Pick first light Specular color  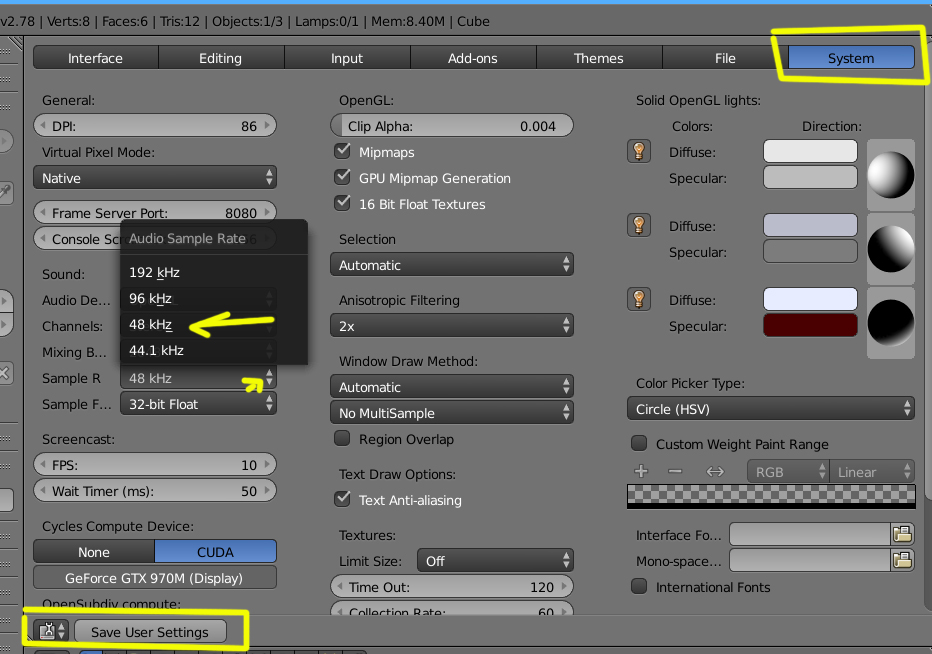[x=810, y=177]
